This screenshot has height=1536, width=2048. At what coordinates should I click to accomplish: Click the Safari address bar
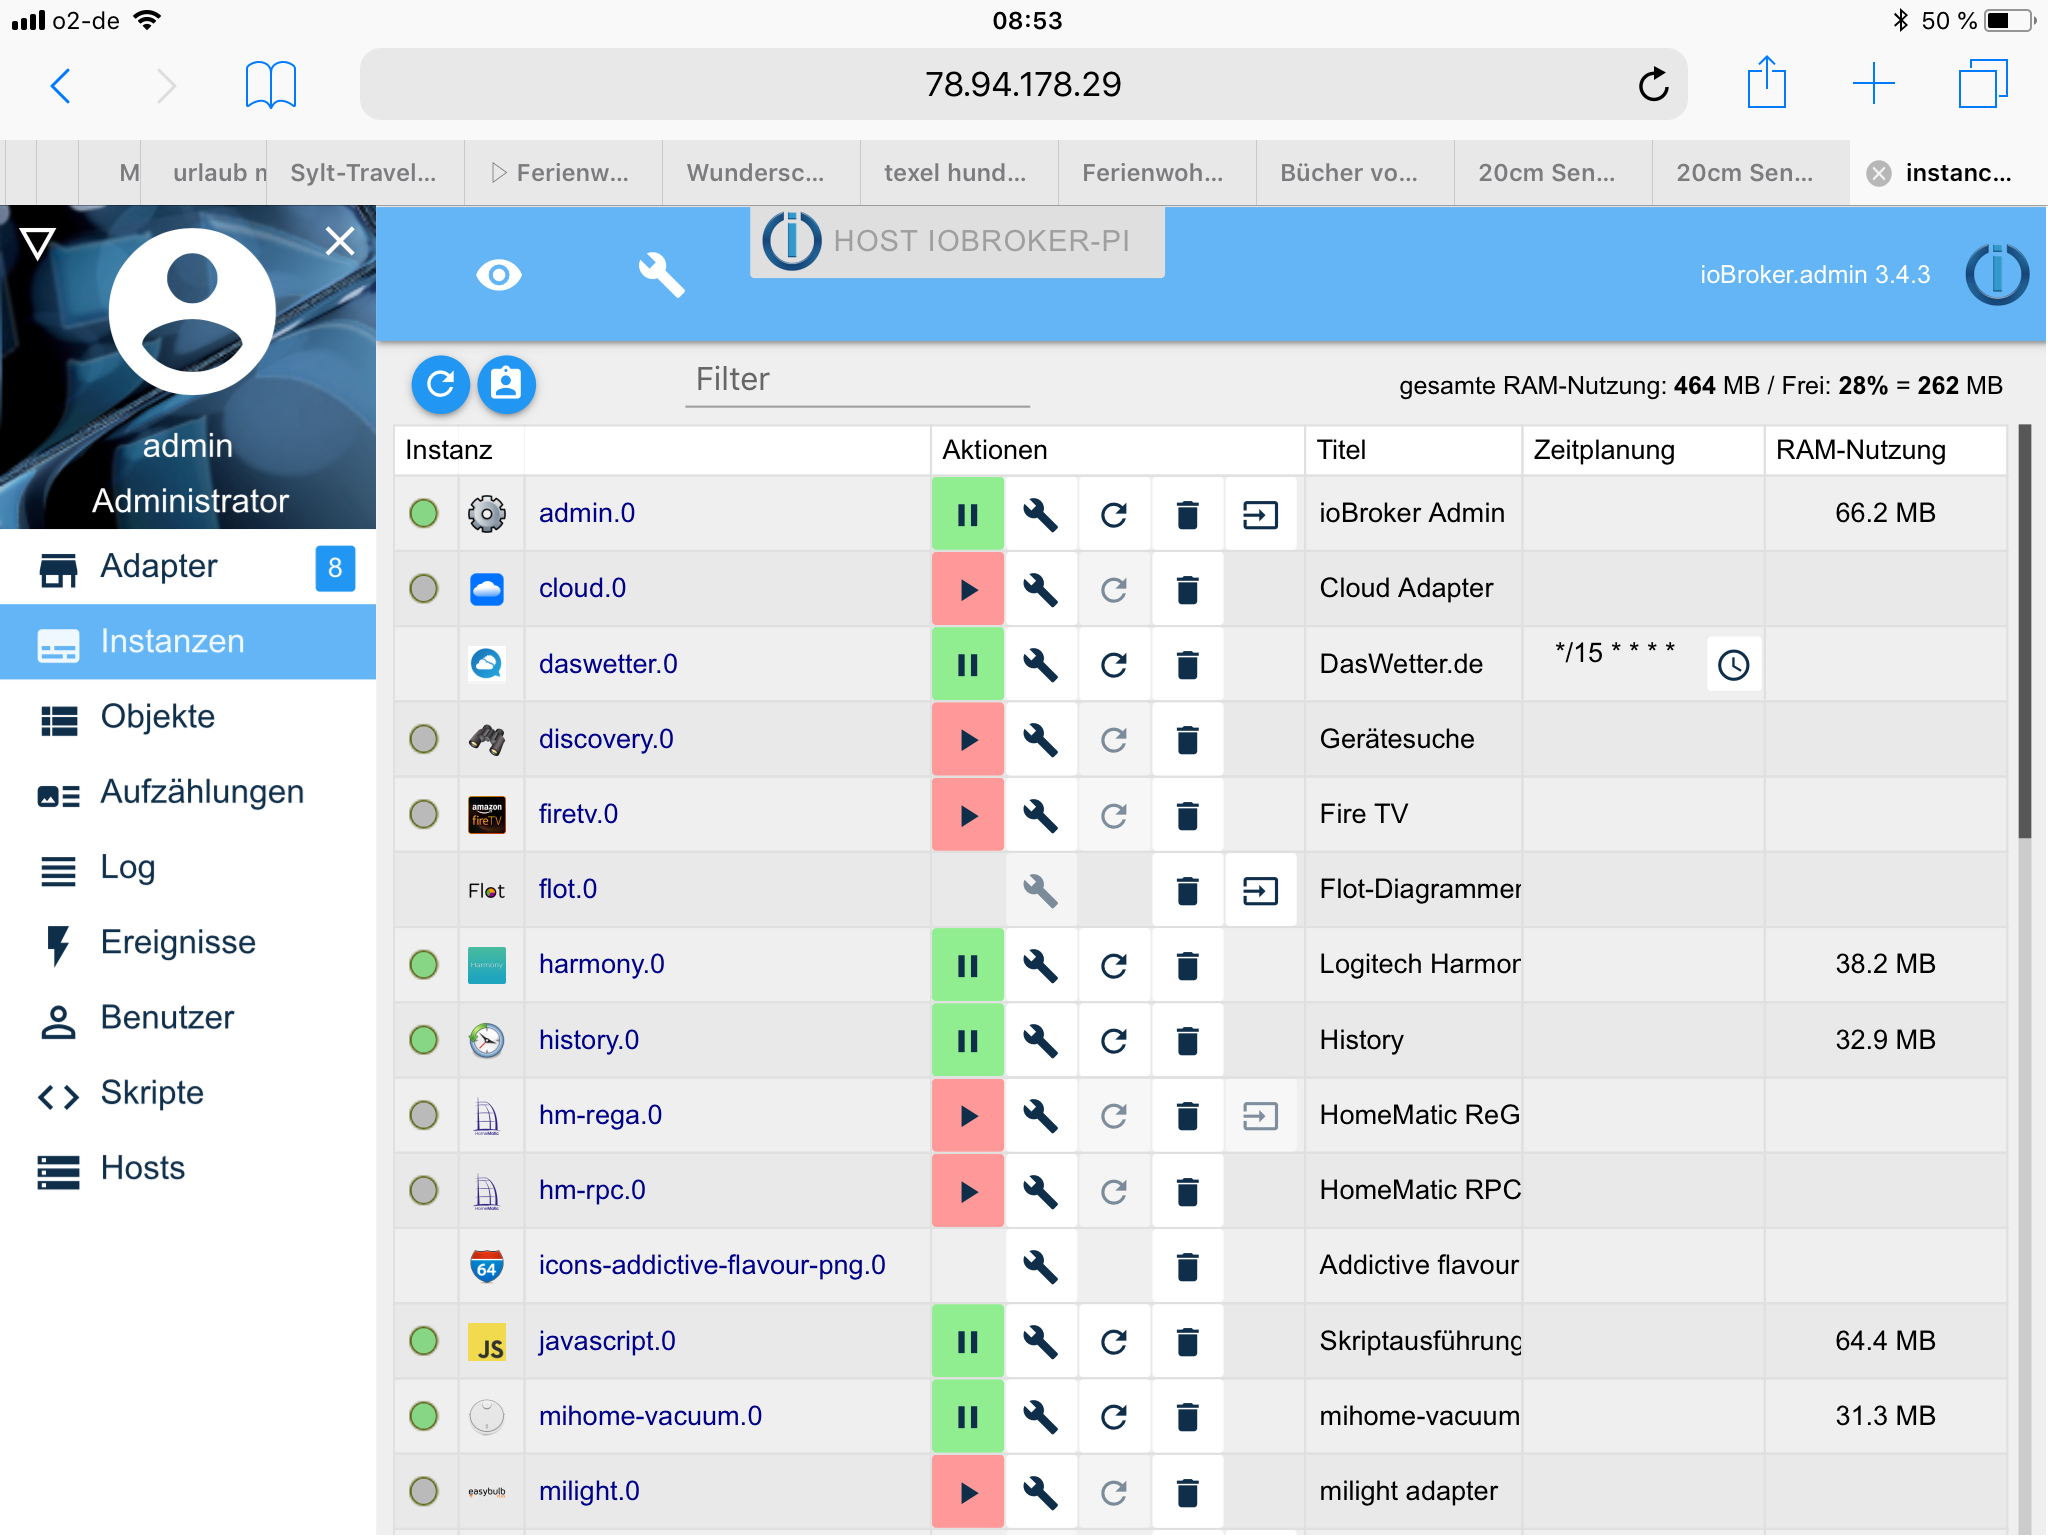point(1023,84)
